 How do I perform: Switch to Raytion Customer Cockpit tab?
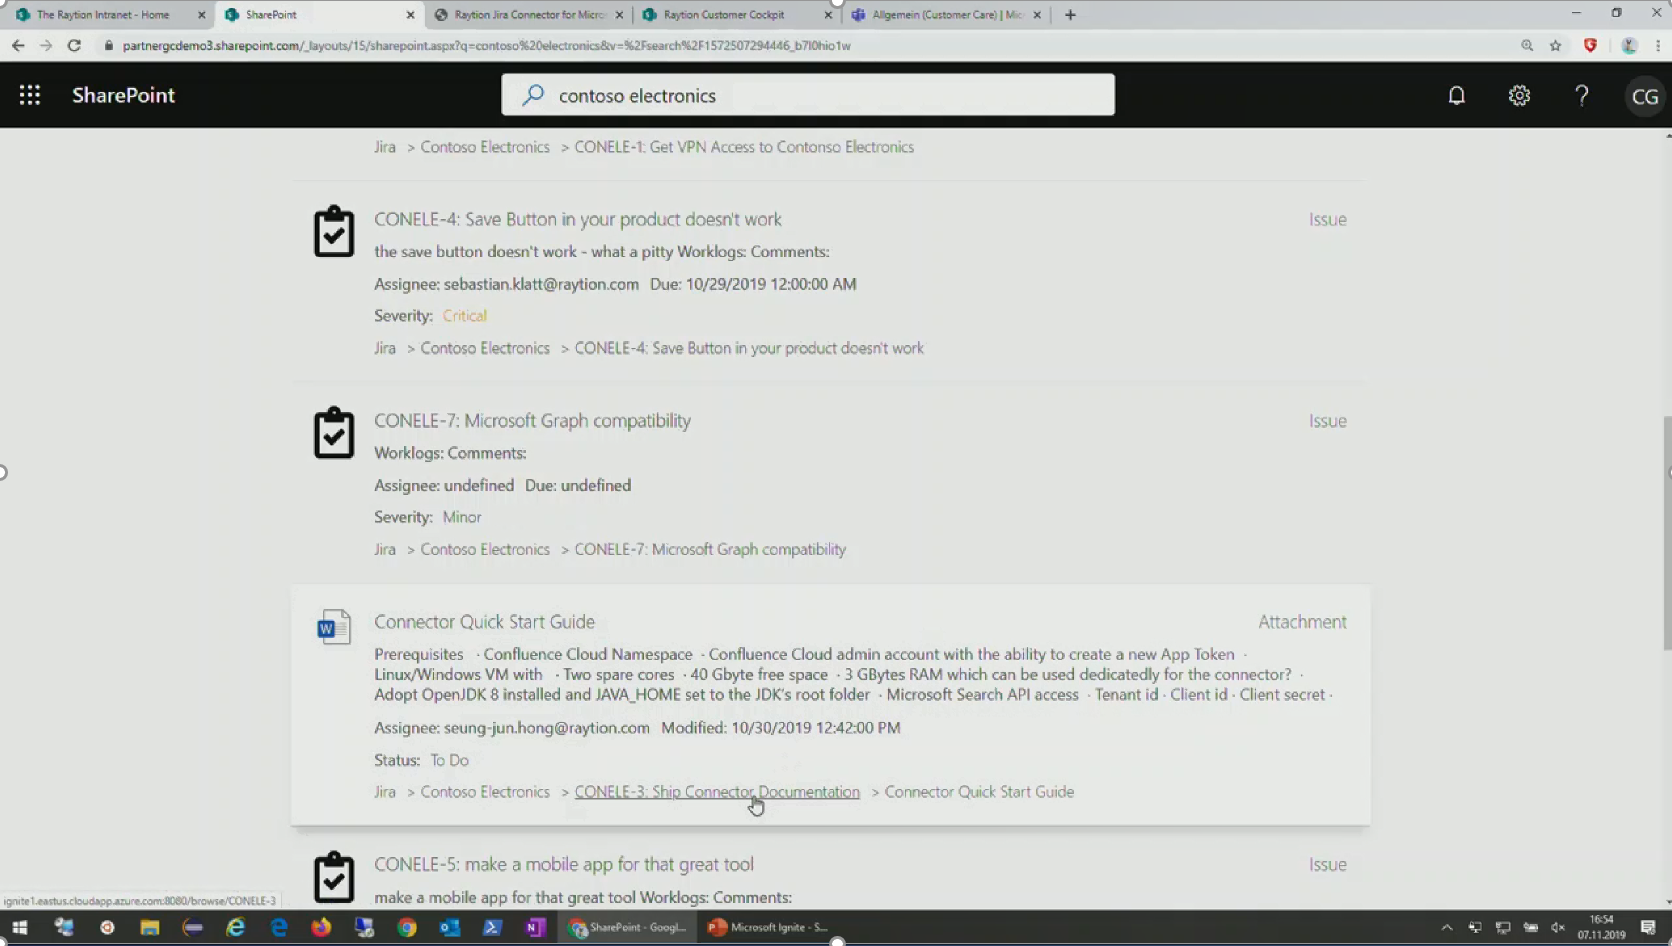point(724,15)
